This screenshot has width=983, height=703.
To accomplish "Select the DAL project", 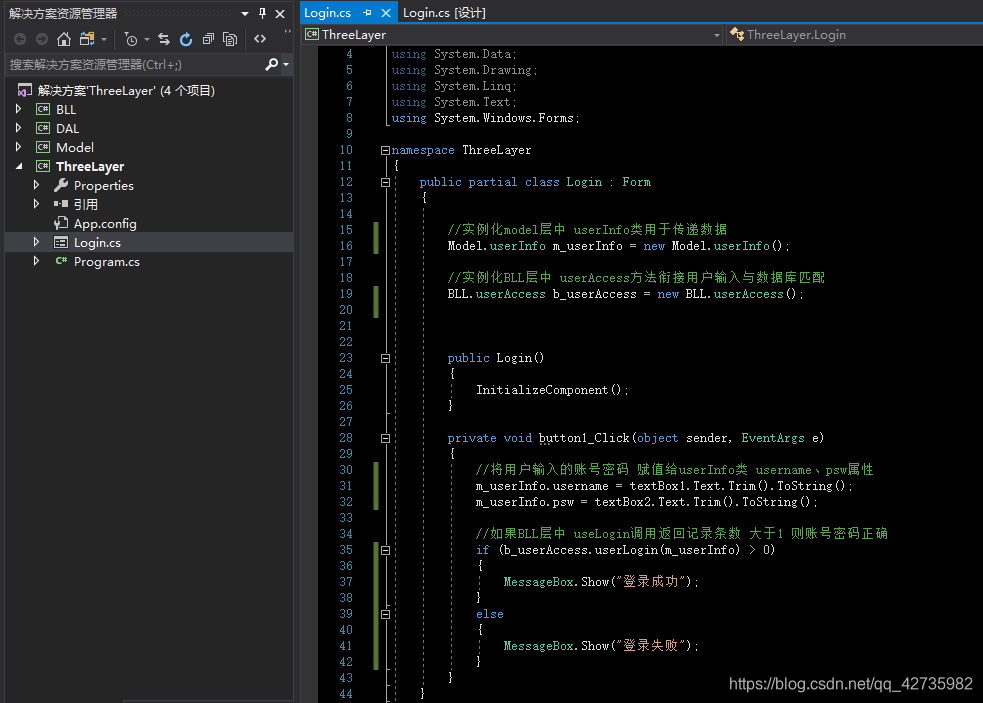I will pyautogui.click(x=67, y=129).
